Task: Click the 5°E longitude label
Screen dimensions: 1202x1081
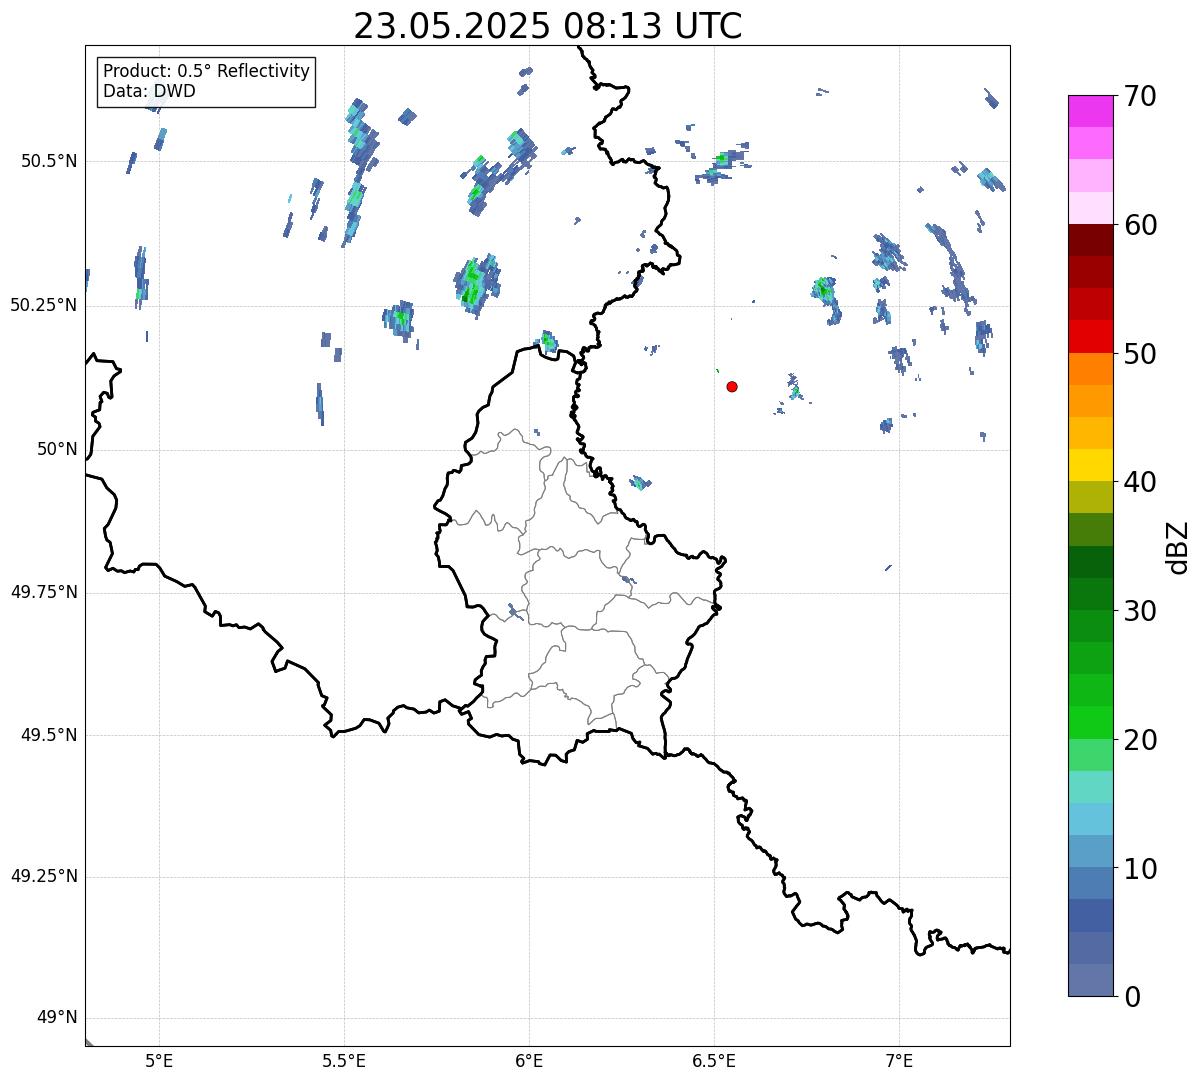Action: [159, 1060]
